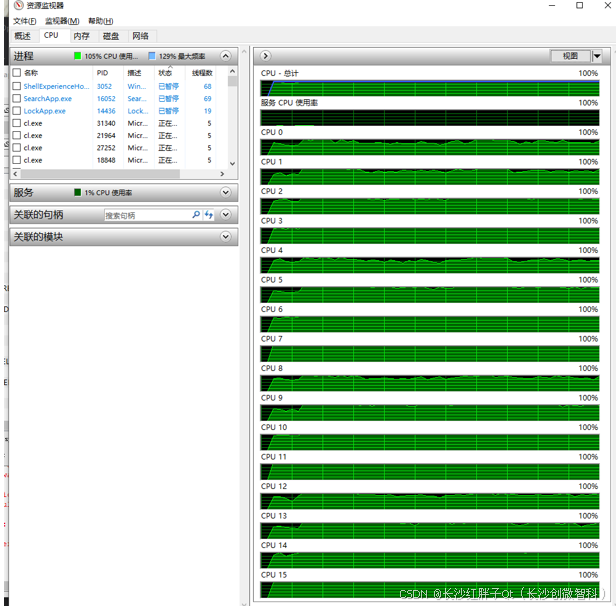This screenshot has width=616, height=606.
Task: Enable the LockApp.exe process checkbox
Action: tap(16, 111)
